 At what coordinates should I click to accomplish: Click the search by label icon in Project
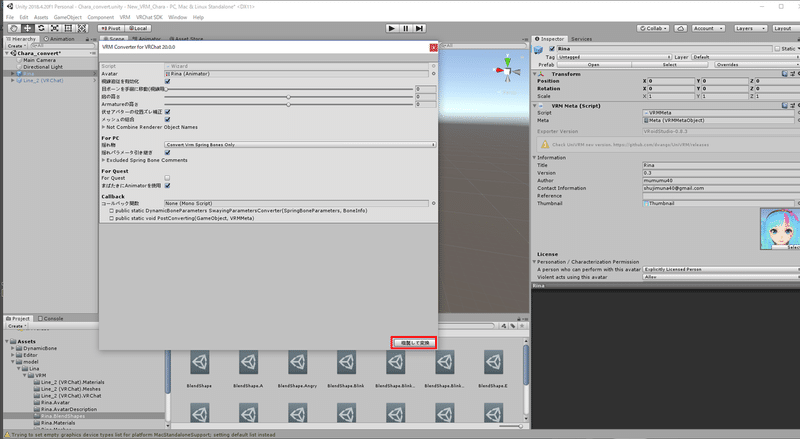513,326
